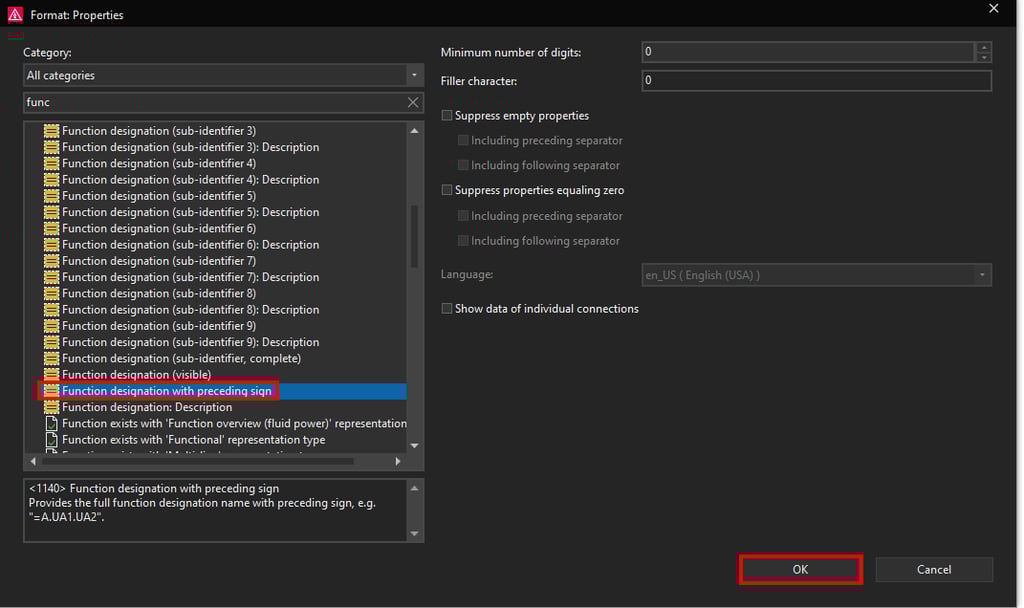
Task: Select Function designation (sub-identifier 5)
Action: pos(159,196)
